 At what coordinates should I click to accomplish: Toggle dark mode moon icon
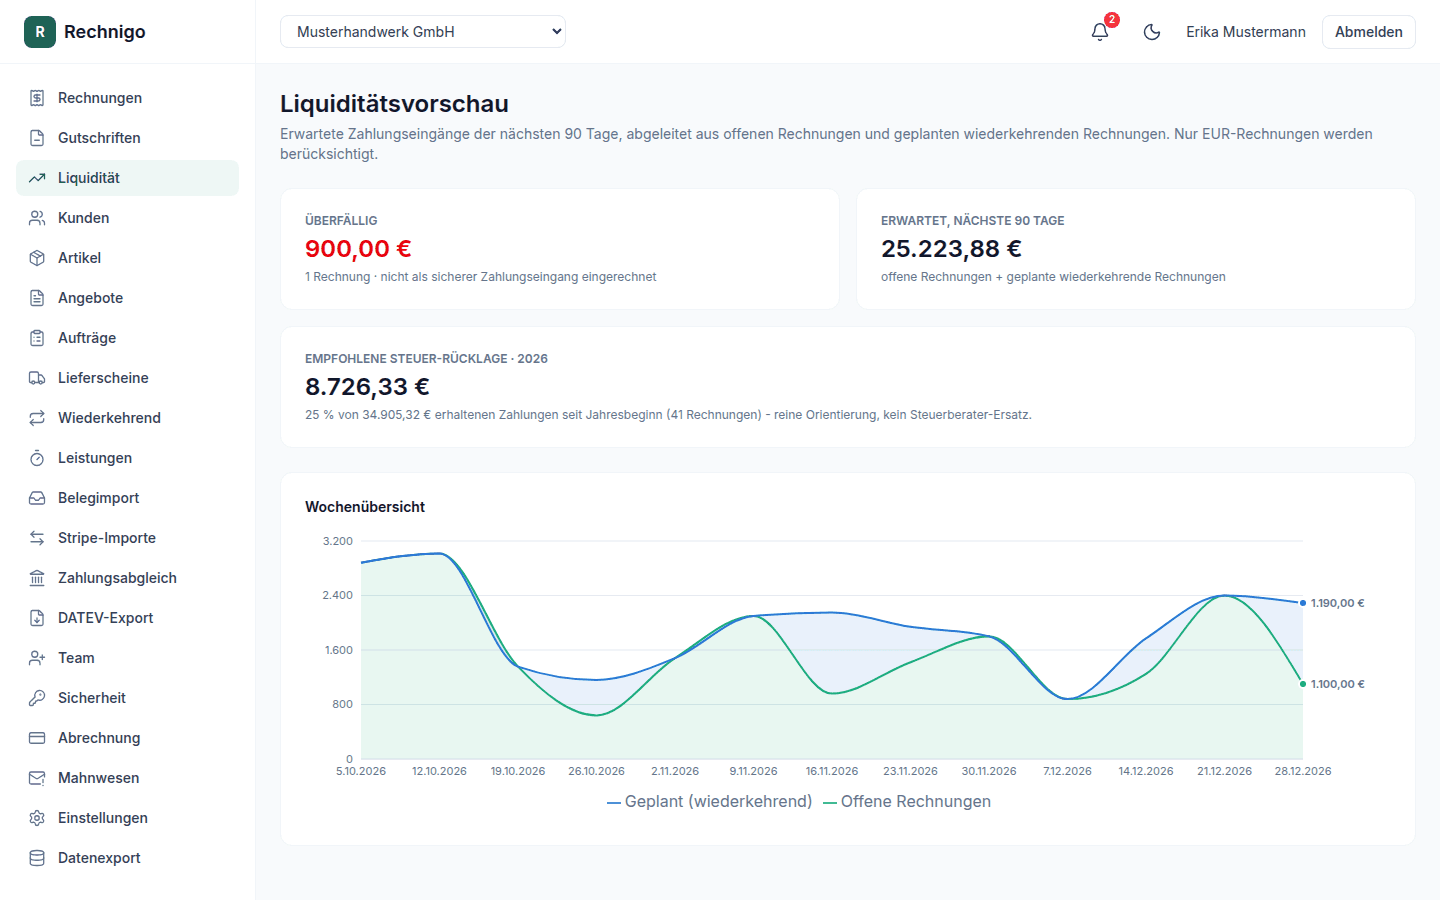[x=1152, y=32]
